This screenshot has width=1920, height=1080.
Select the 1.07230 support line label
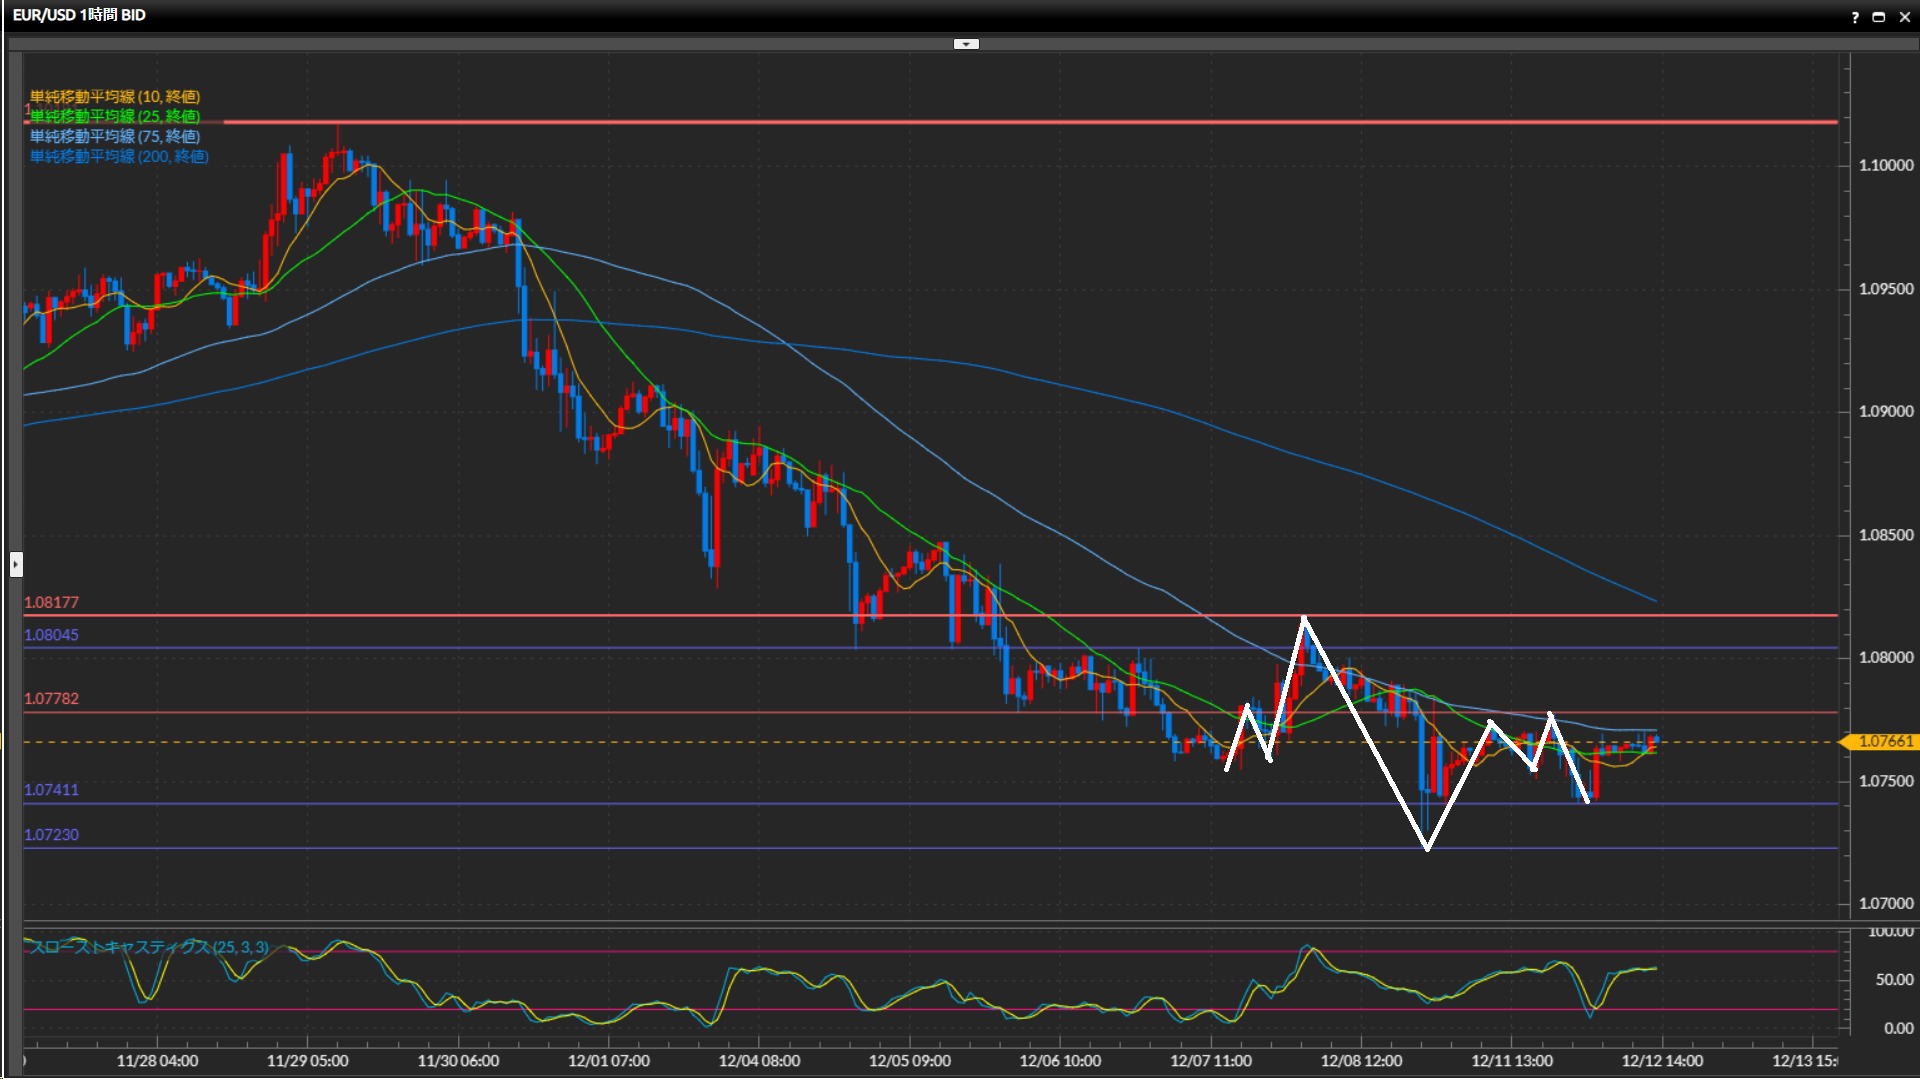(51, 834)
